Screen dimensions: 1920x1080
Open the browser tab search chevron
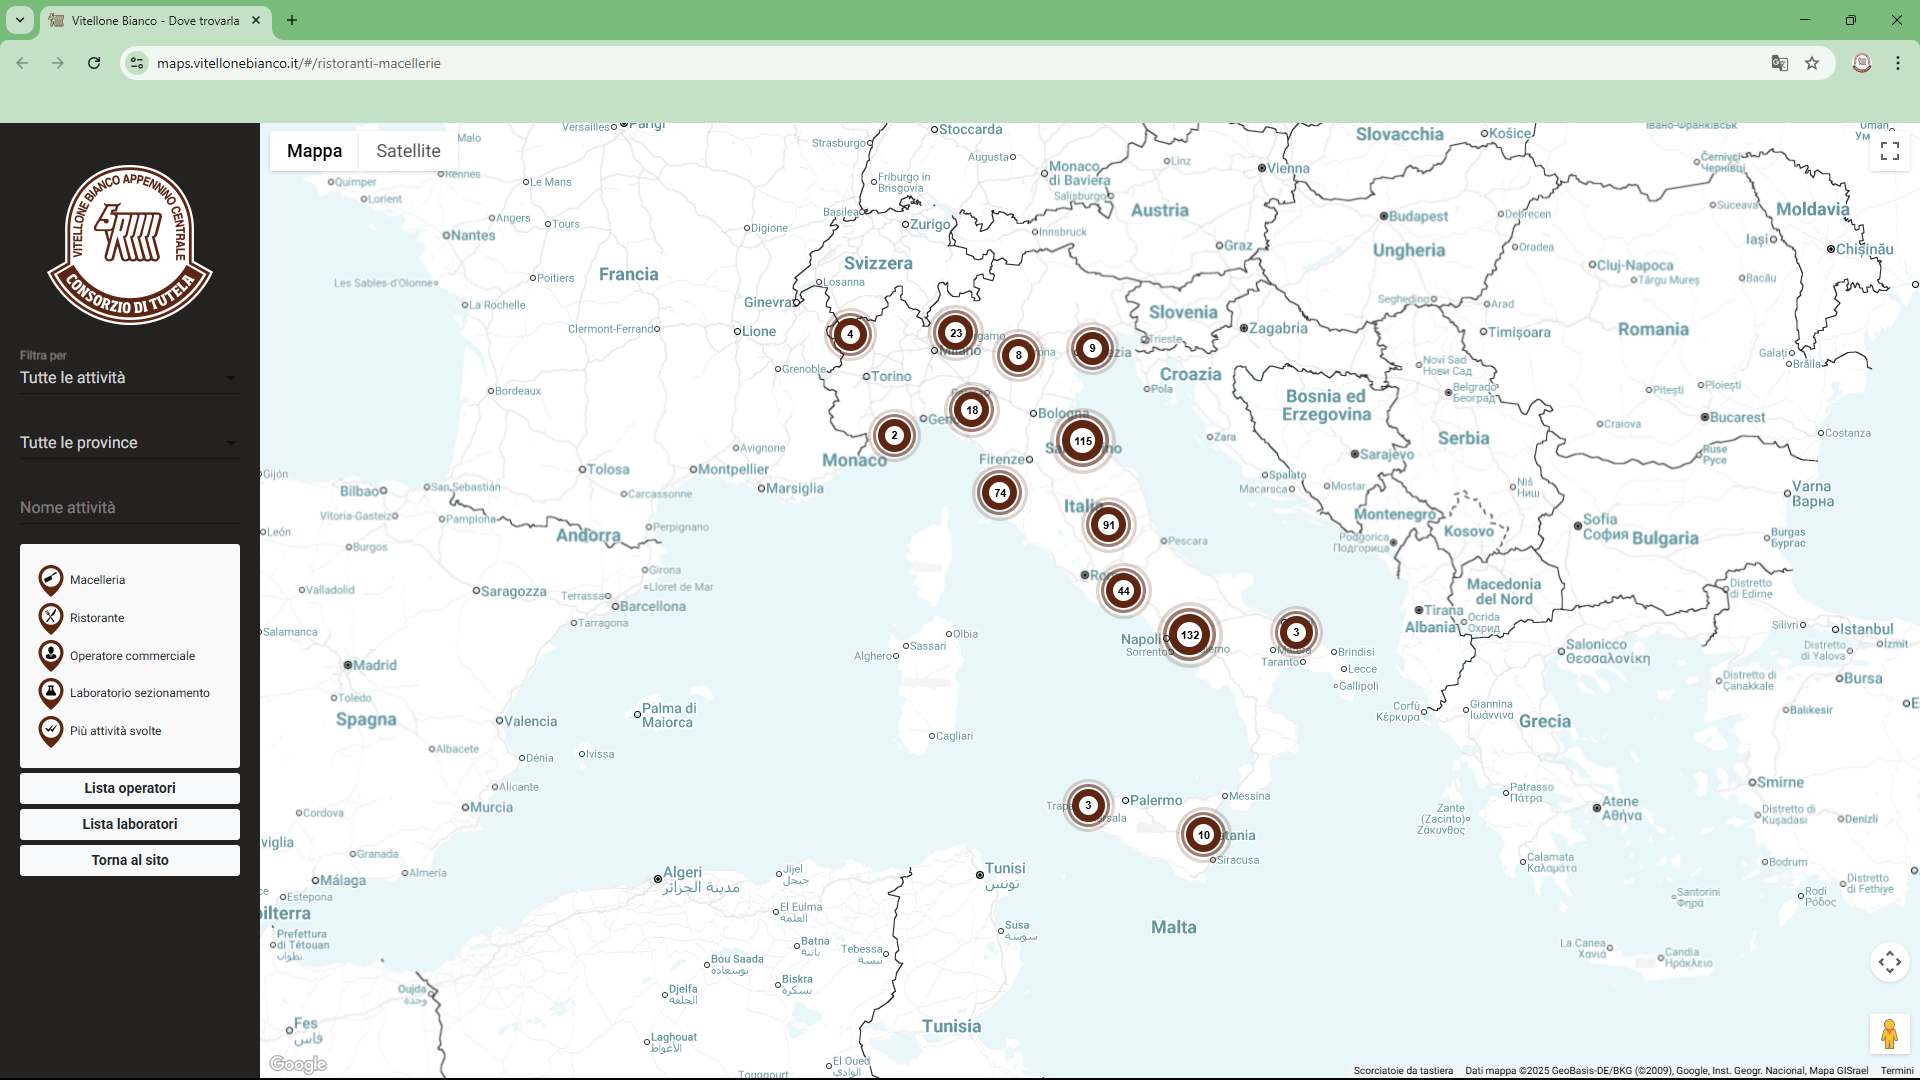point(20,20)
